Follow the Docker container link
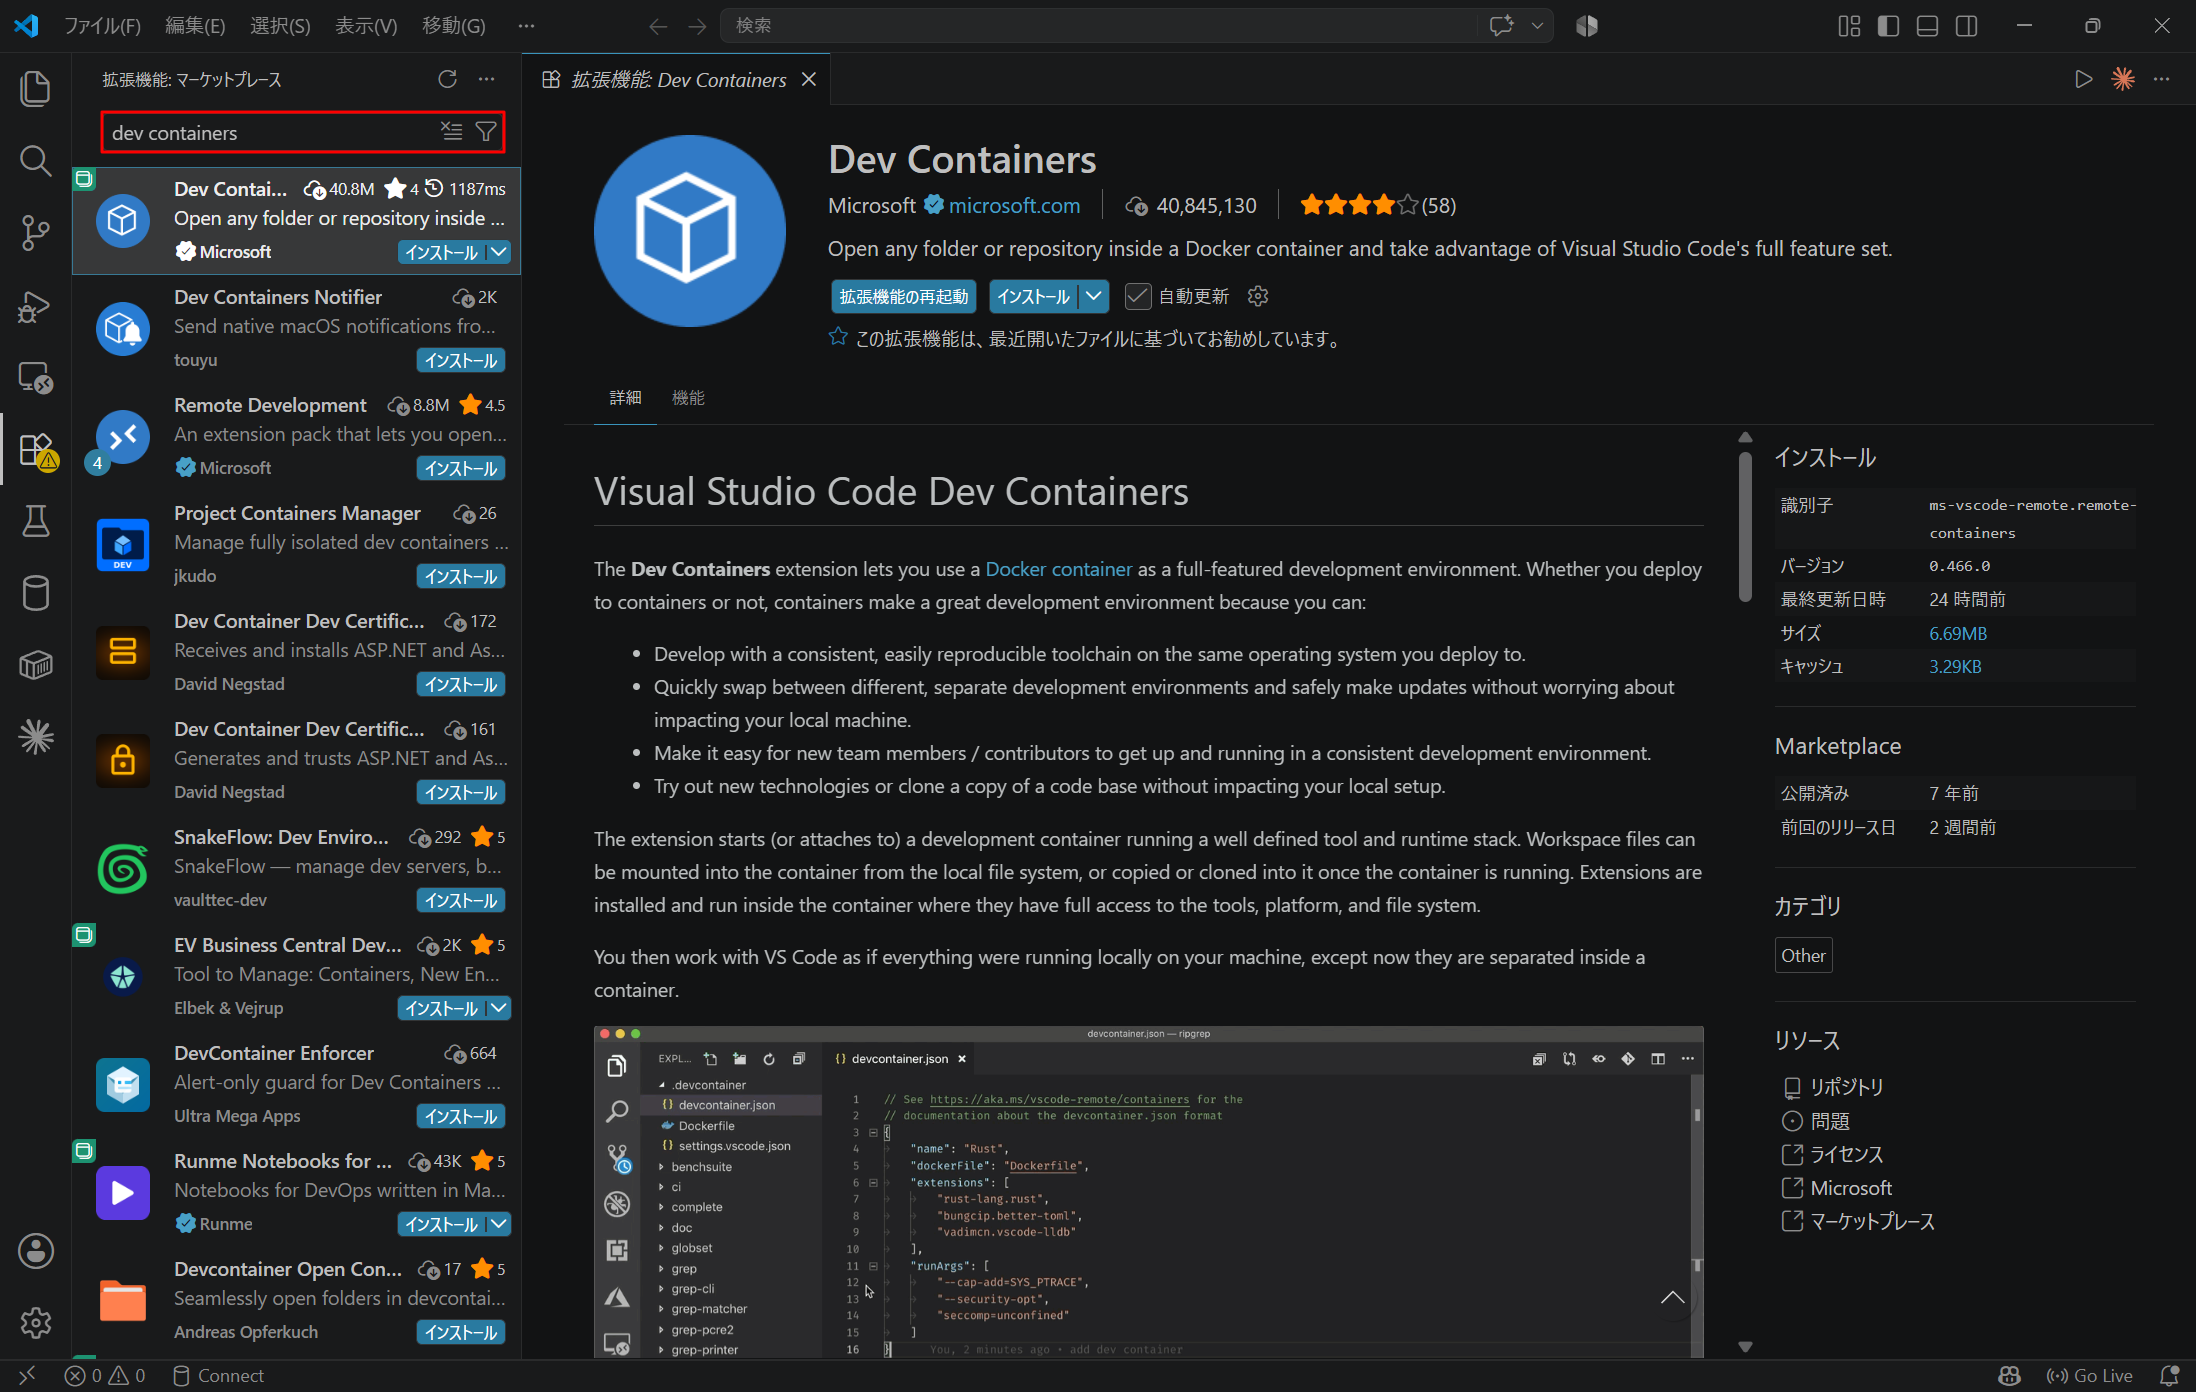The image size is (2196, 1392). coord(1058,569)
